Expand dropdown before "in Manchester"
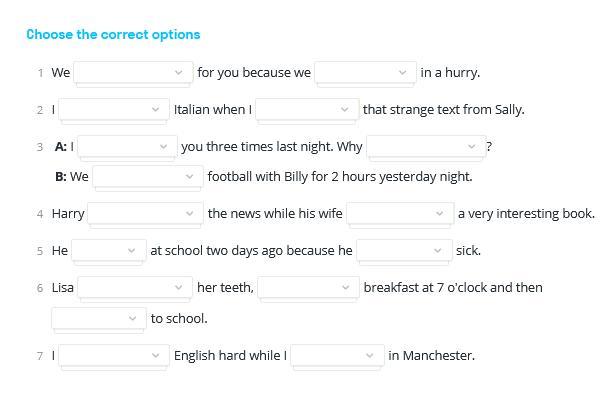607x407 pixels. [338, 355]
